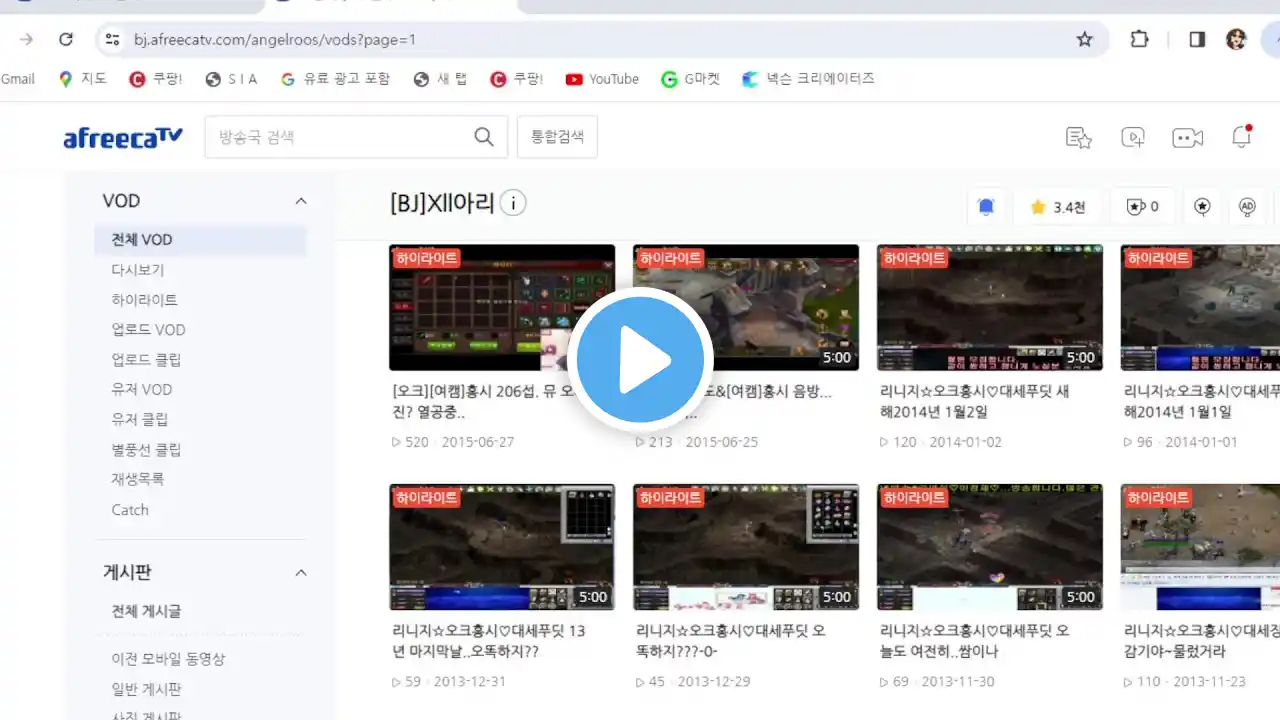Screen dimensions: 1280x720
Task: Open site info icon in address bar
Action: click(x=112, y=39)
